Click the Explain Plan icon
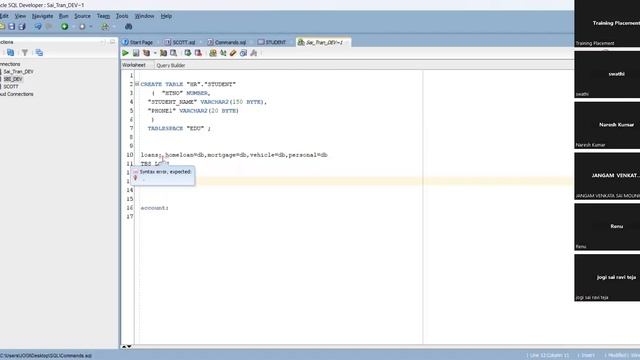The image size is (640, 360). pyautogui.click(x=146, y=53)
